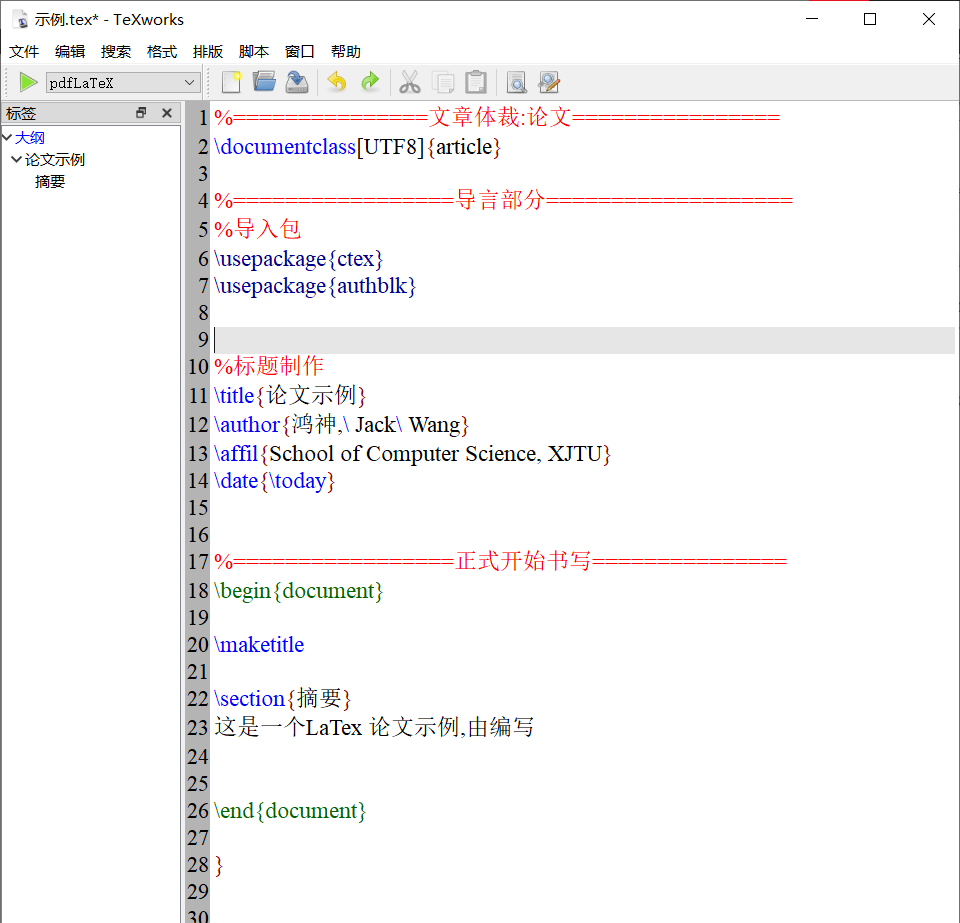Open Find and Replace toolbar icon

pos(549,82)
